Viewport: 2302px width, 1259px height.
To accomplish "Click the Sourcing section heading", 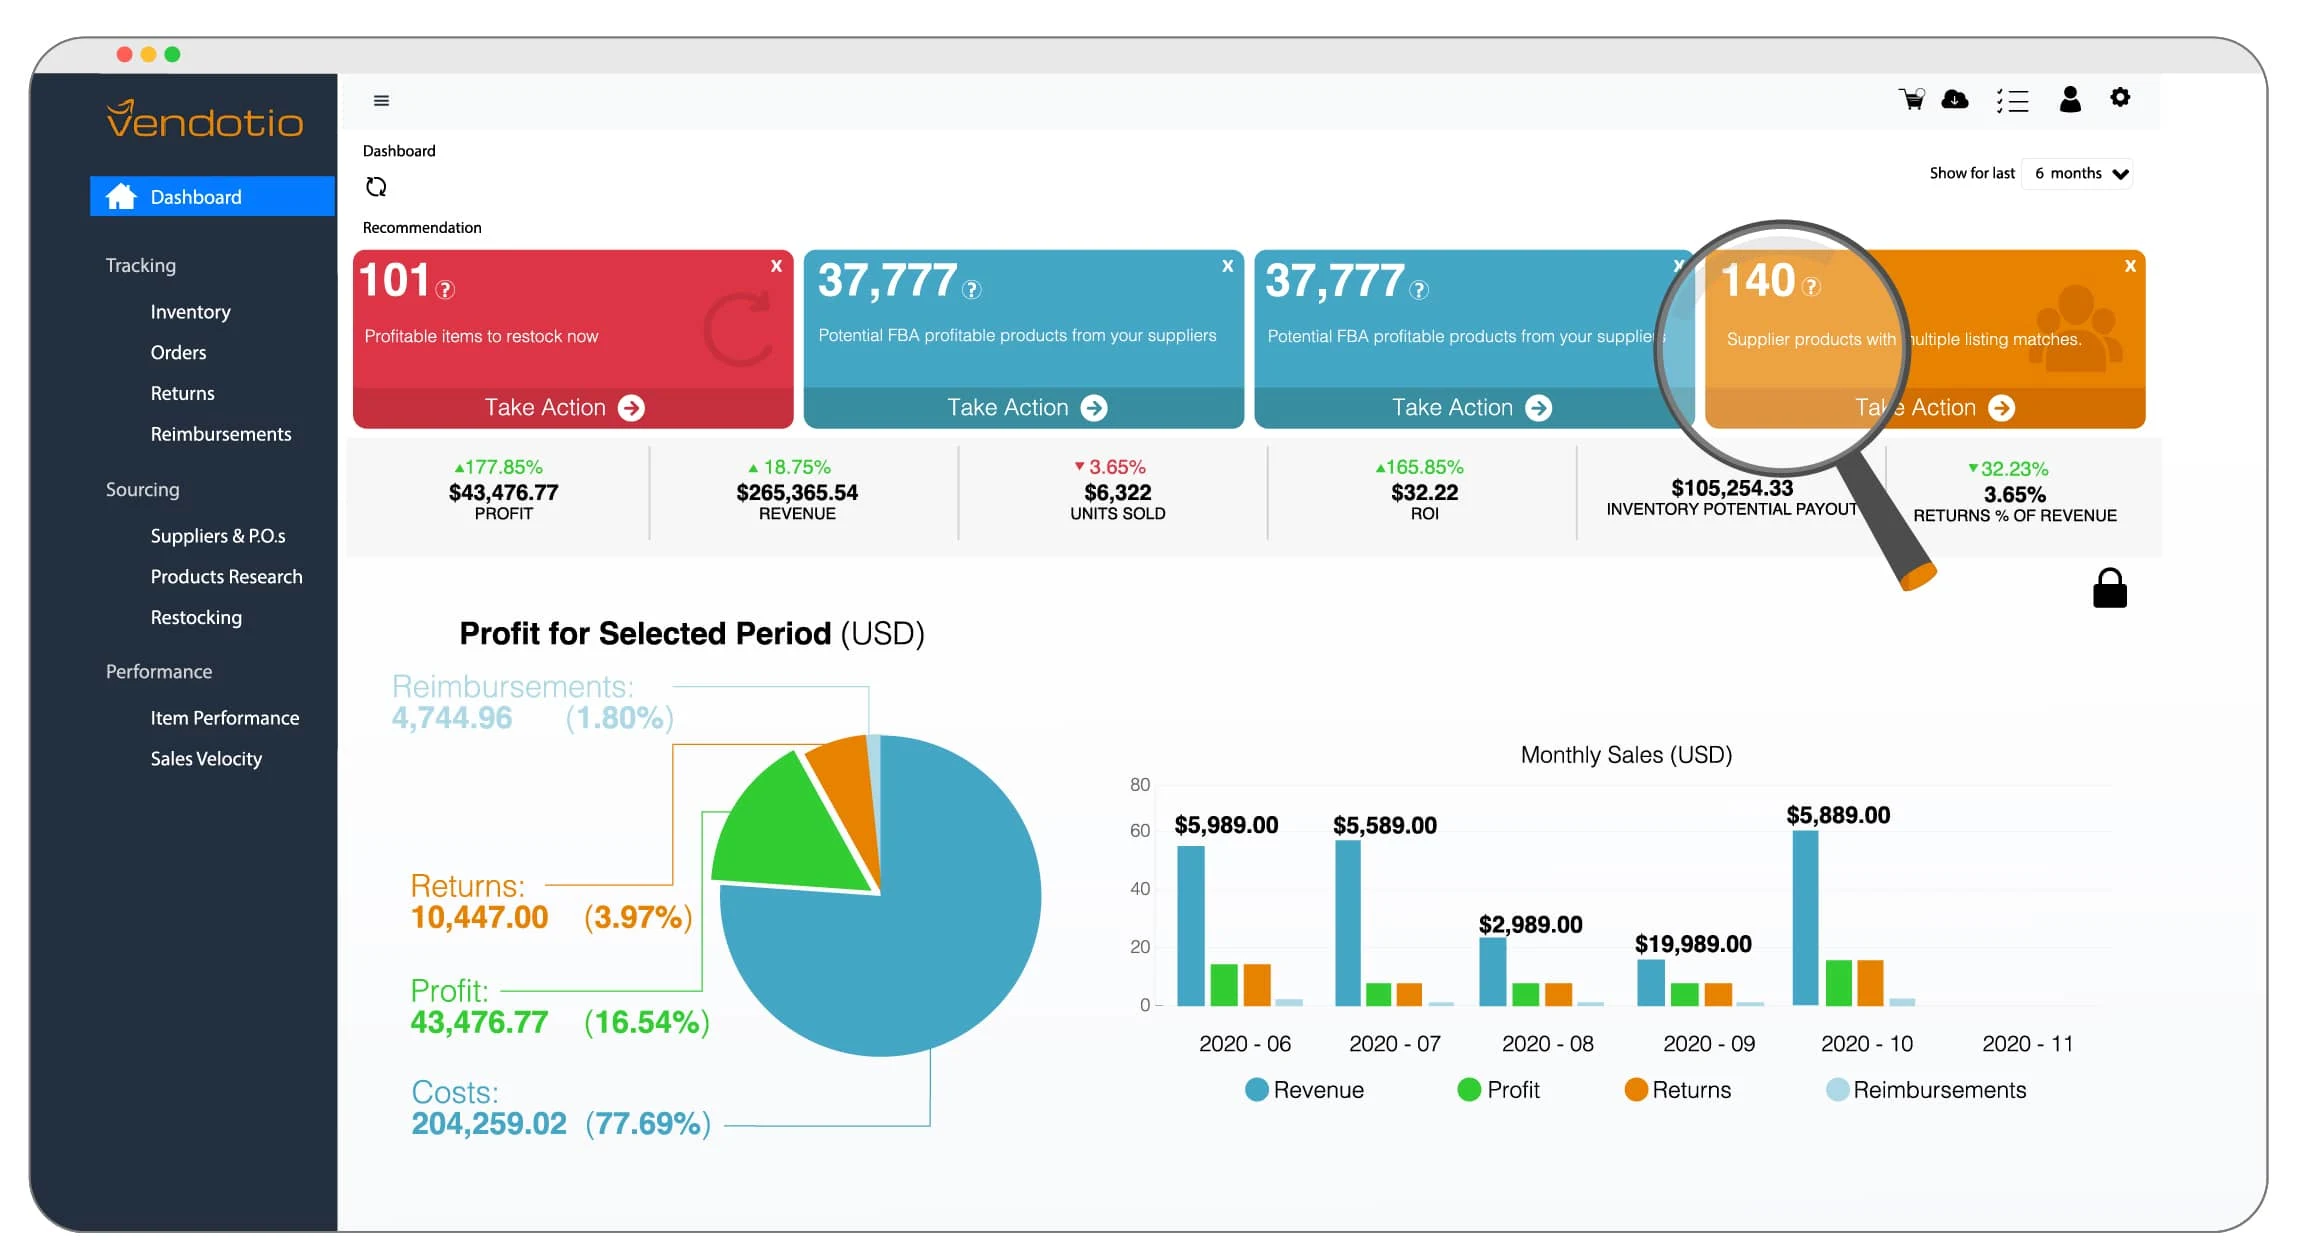I will [x=143, y=490].
